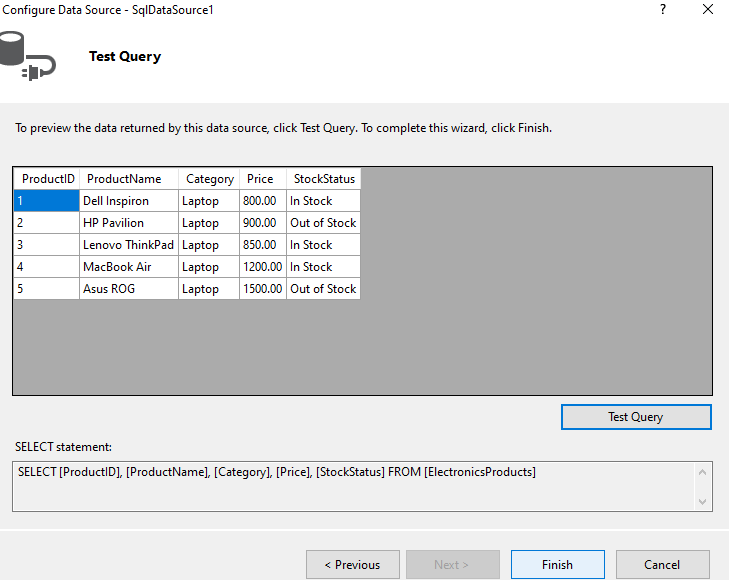Cancel the Configure Data Source wizard
The height and width of the screenshot is (580, 729).
click(663, 565)
